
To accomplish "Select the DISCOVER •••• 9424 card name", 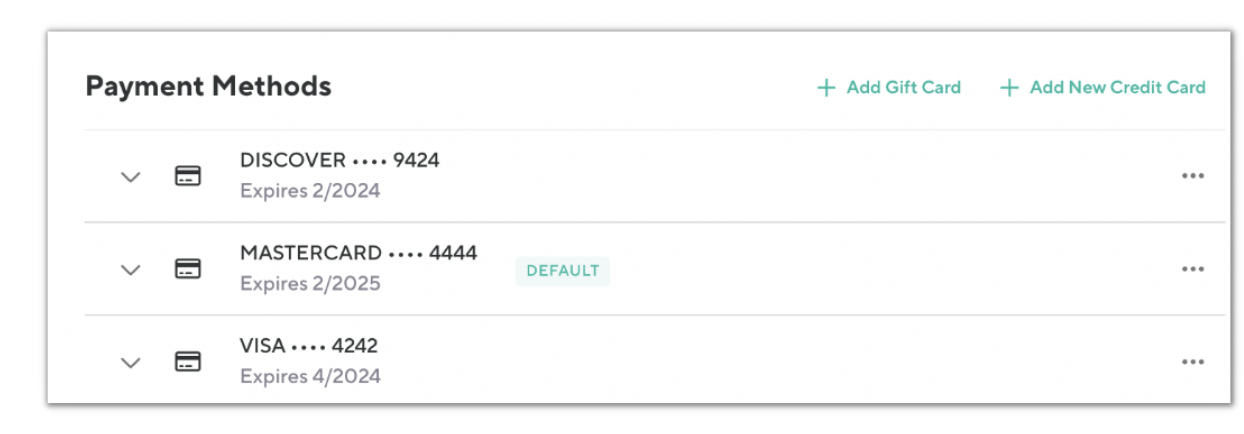I will 339,160.
